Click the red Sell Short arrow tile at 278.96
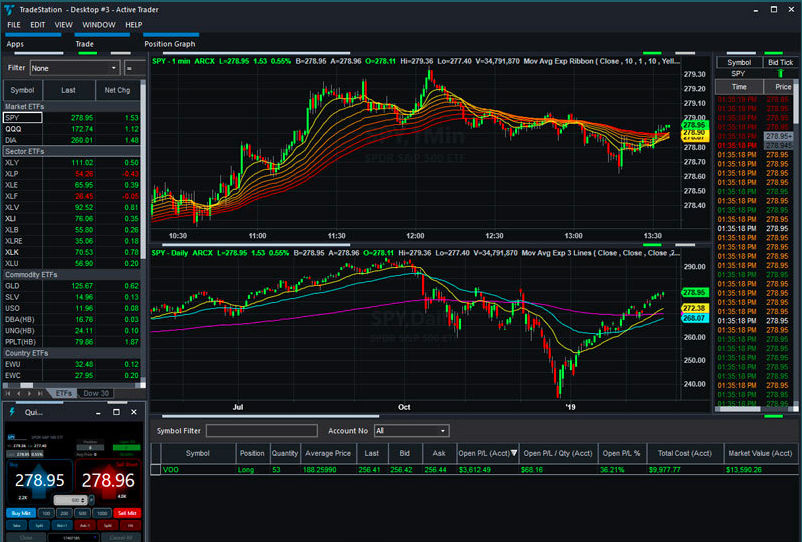Viewport: 802px width, 542px height. coord(108,480)
